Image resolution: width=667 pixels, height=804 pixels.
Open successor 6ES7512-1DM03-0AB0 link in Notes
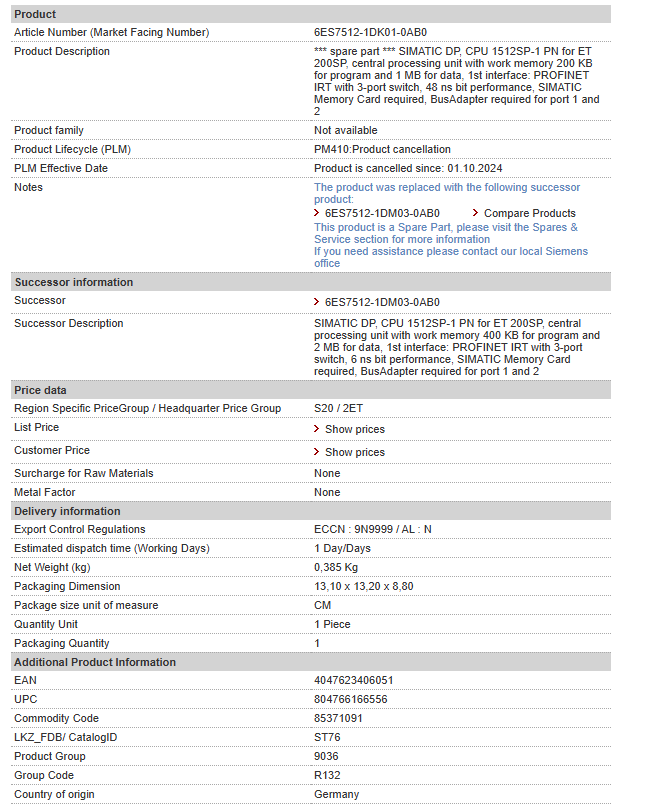click(x=381, y=213)
